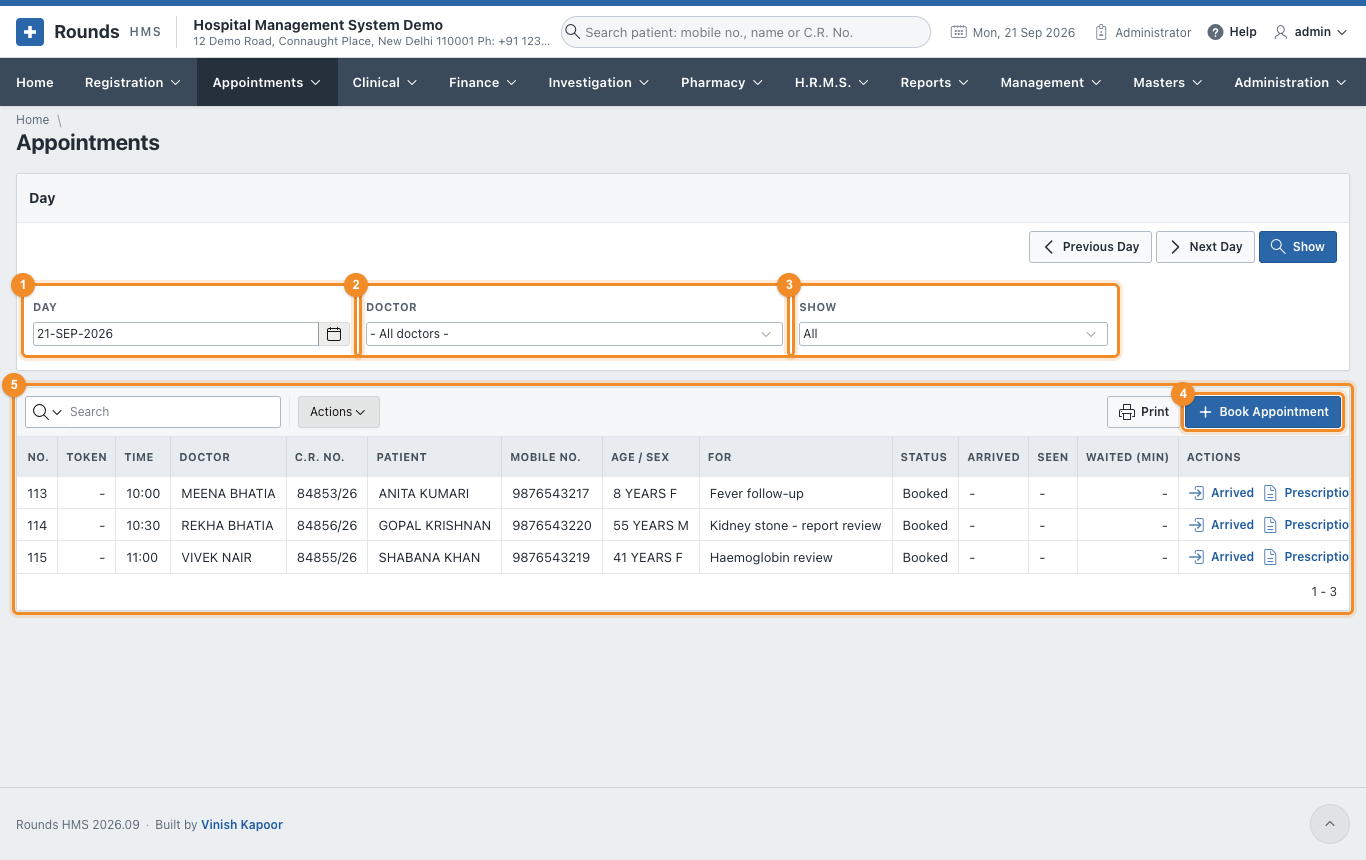Viewport: 1366px width, 860px height.
Task: Click the Help question mark icon
Action: tap(1215, 32)
